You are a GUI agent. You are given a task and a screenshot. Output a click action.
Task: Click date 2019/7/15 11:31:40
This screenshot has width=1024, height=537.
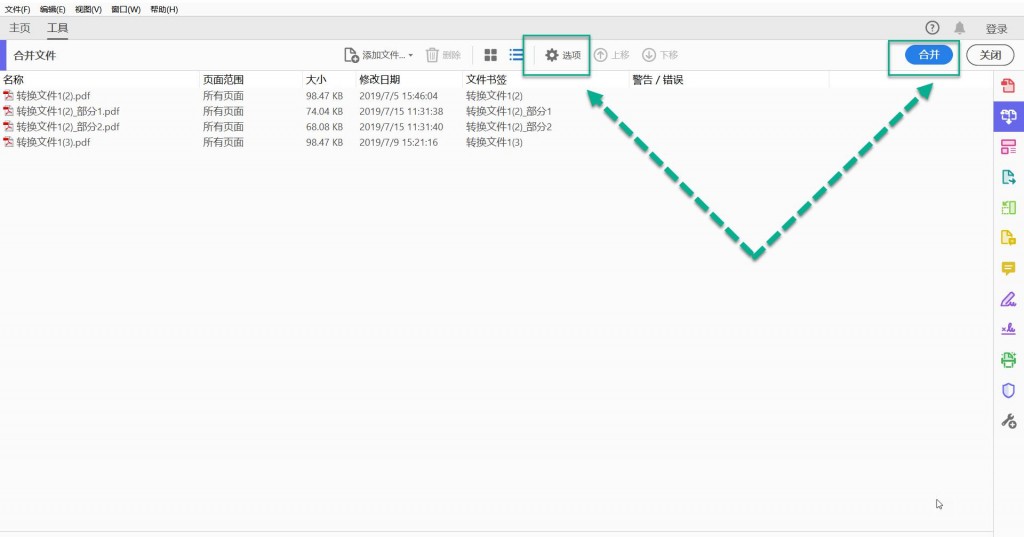tap(401, 127)
